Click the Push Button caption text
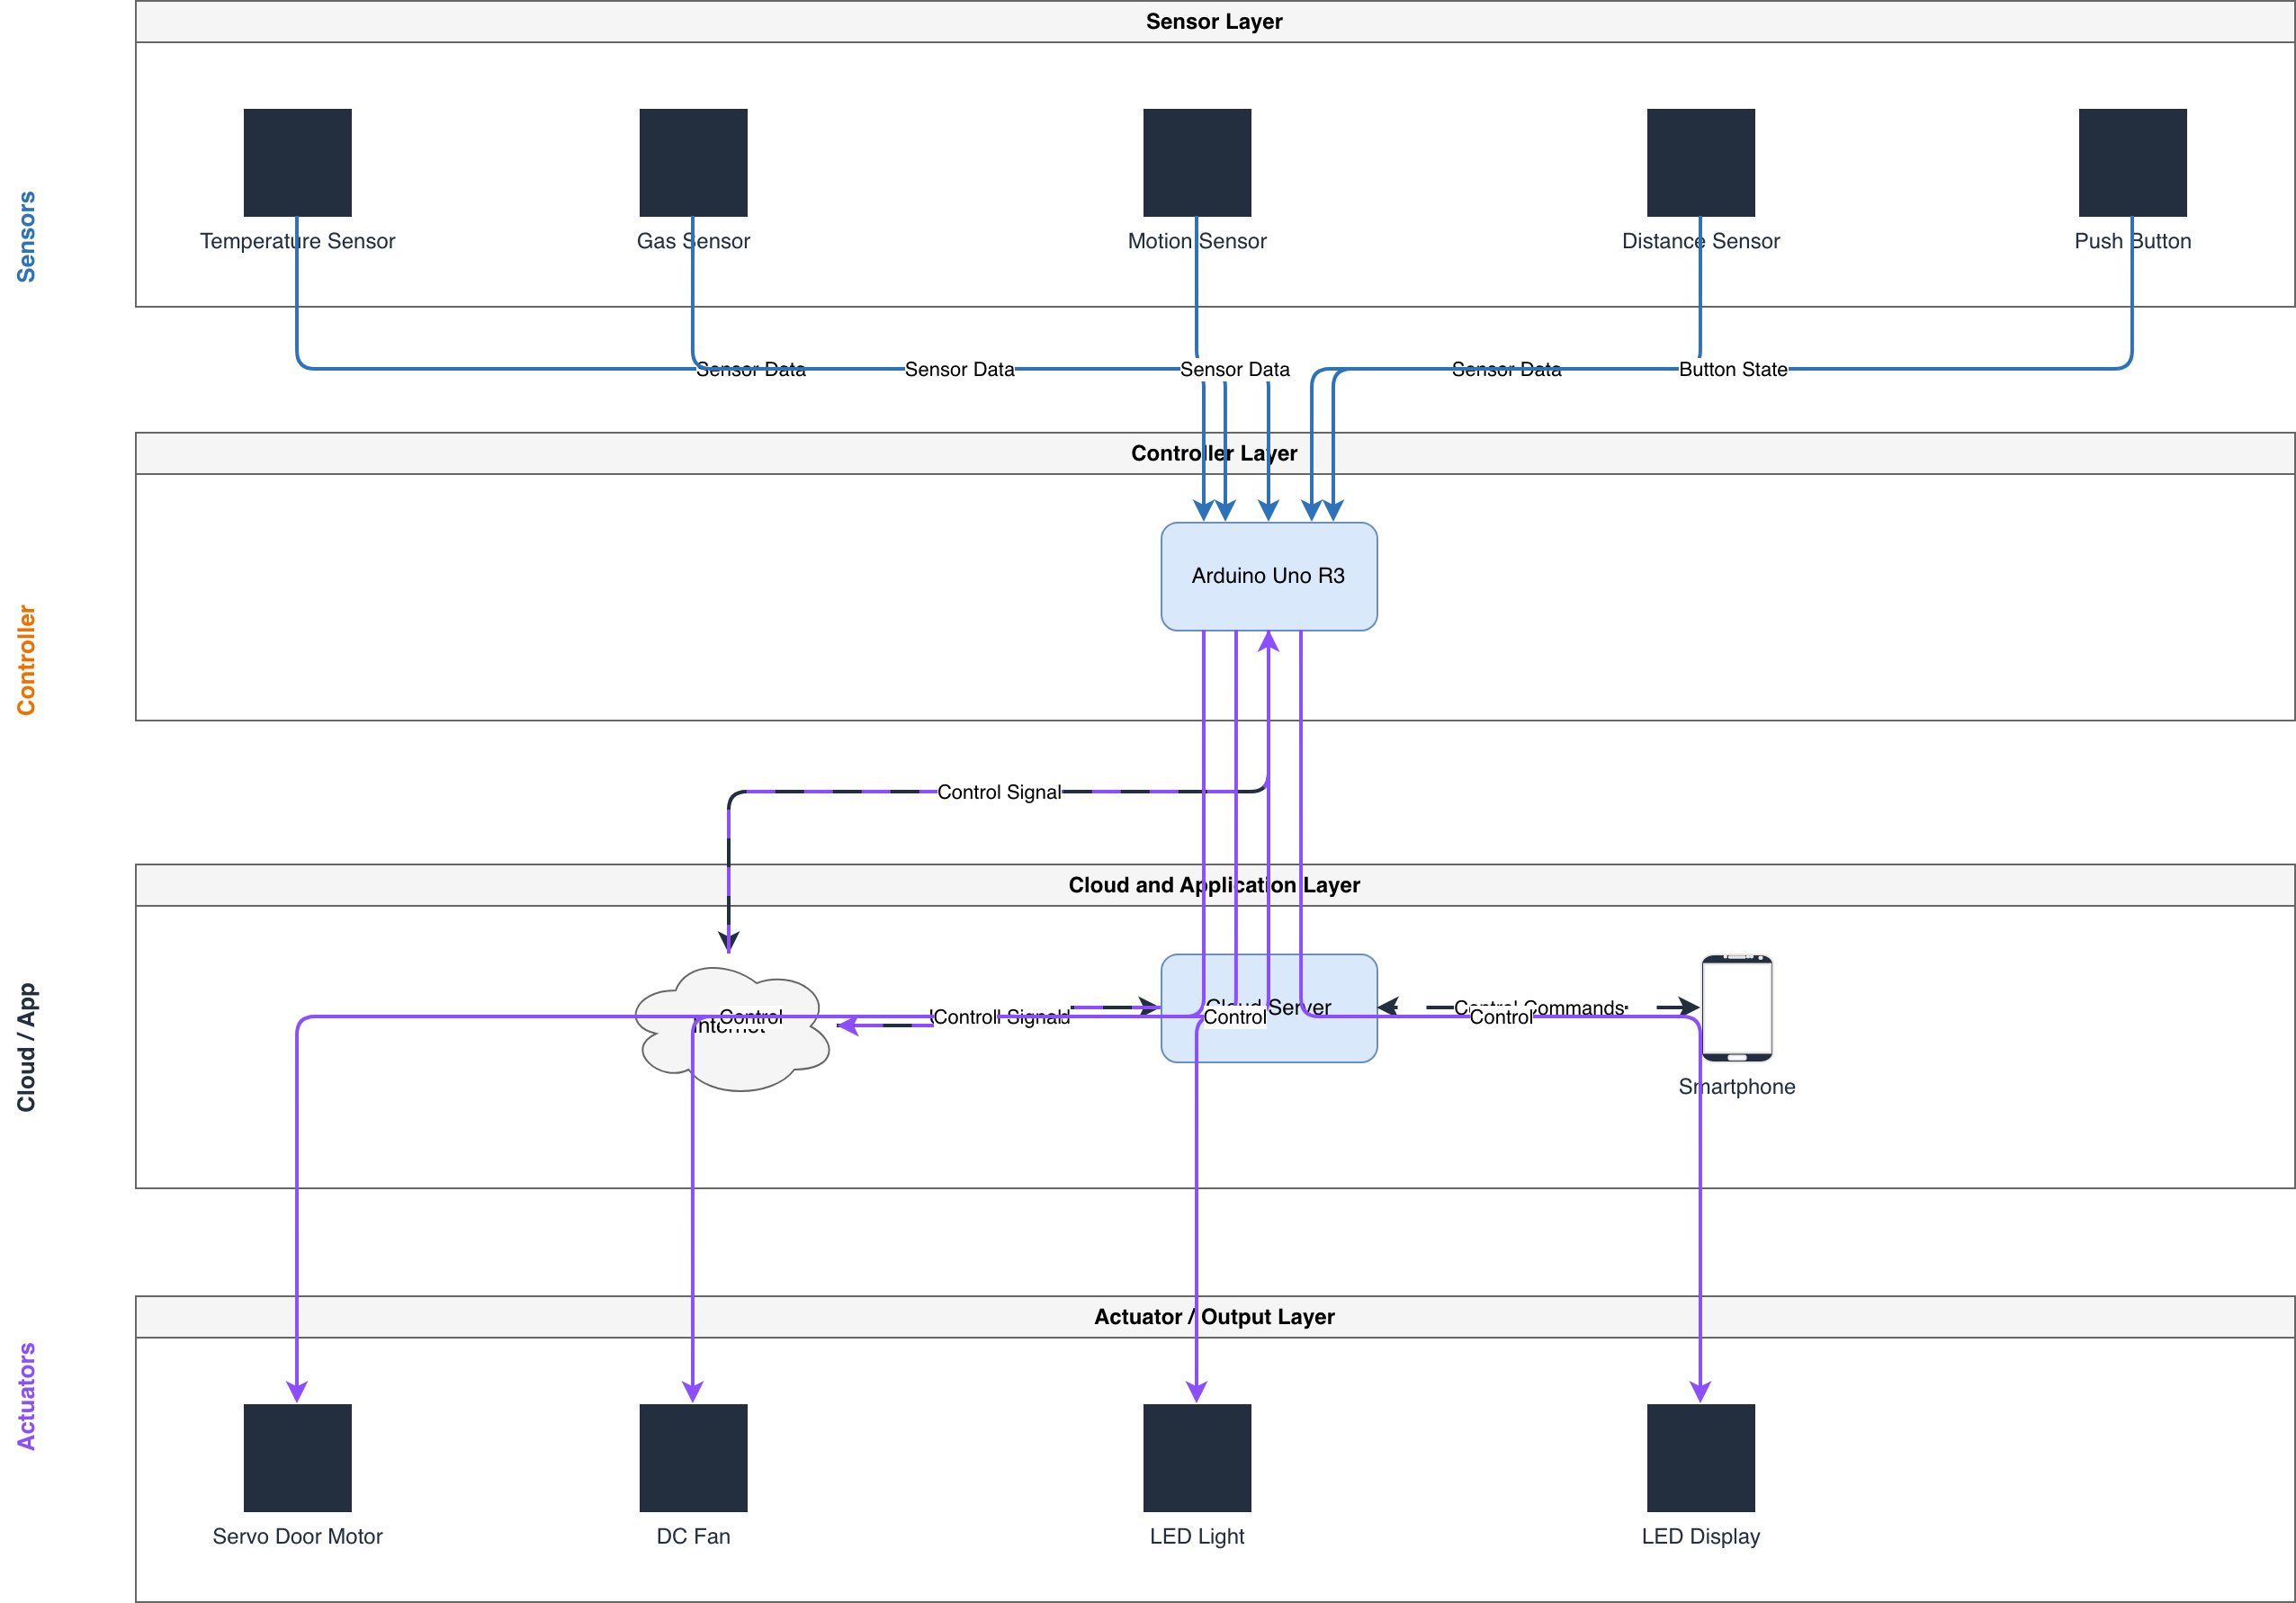 (x=2133, y=241)
